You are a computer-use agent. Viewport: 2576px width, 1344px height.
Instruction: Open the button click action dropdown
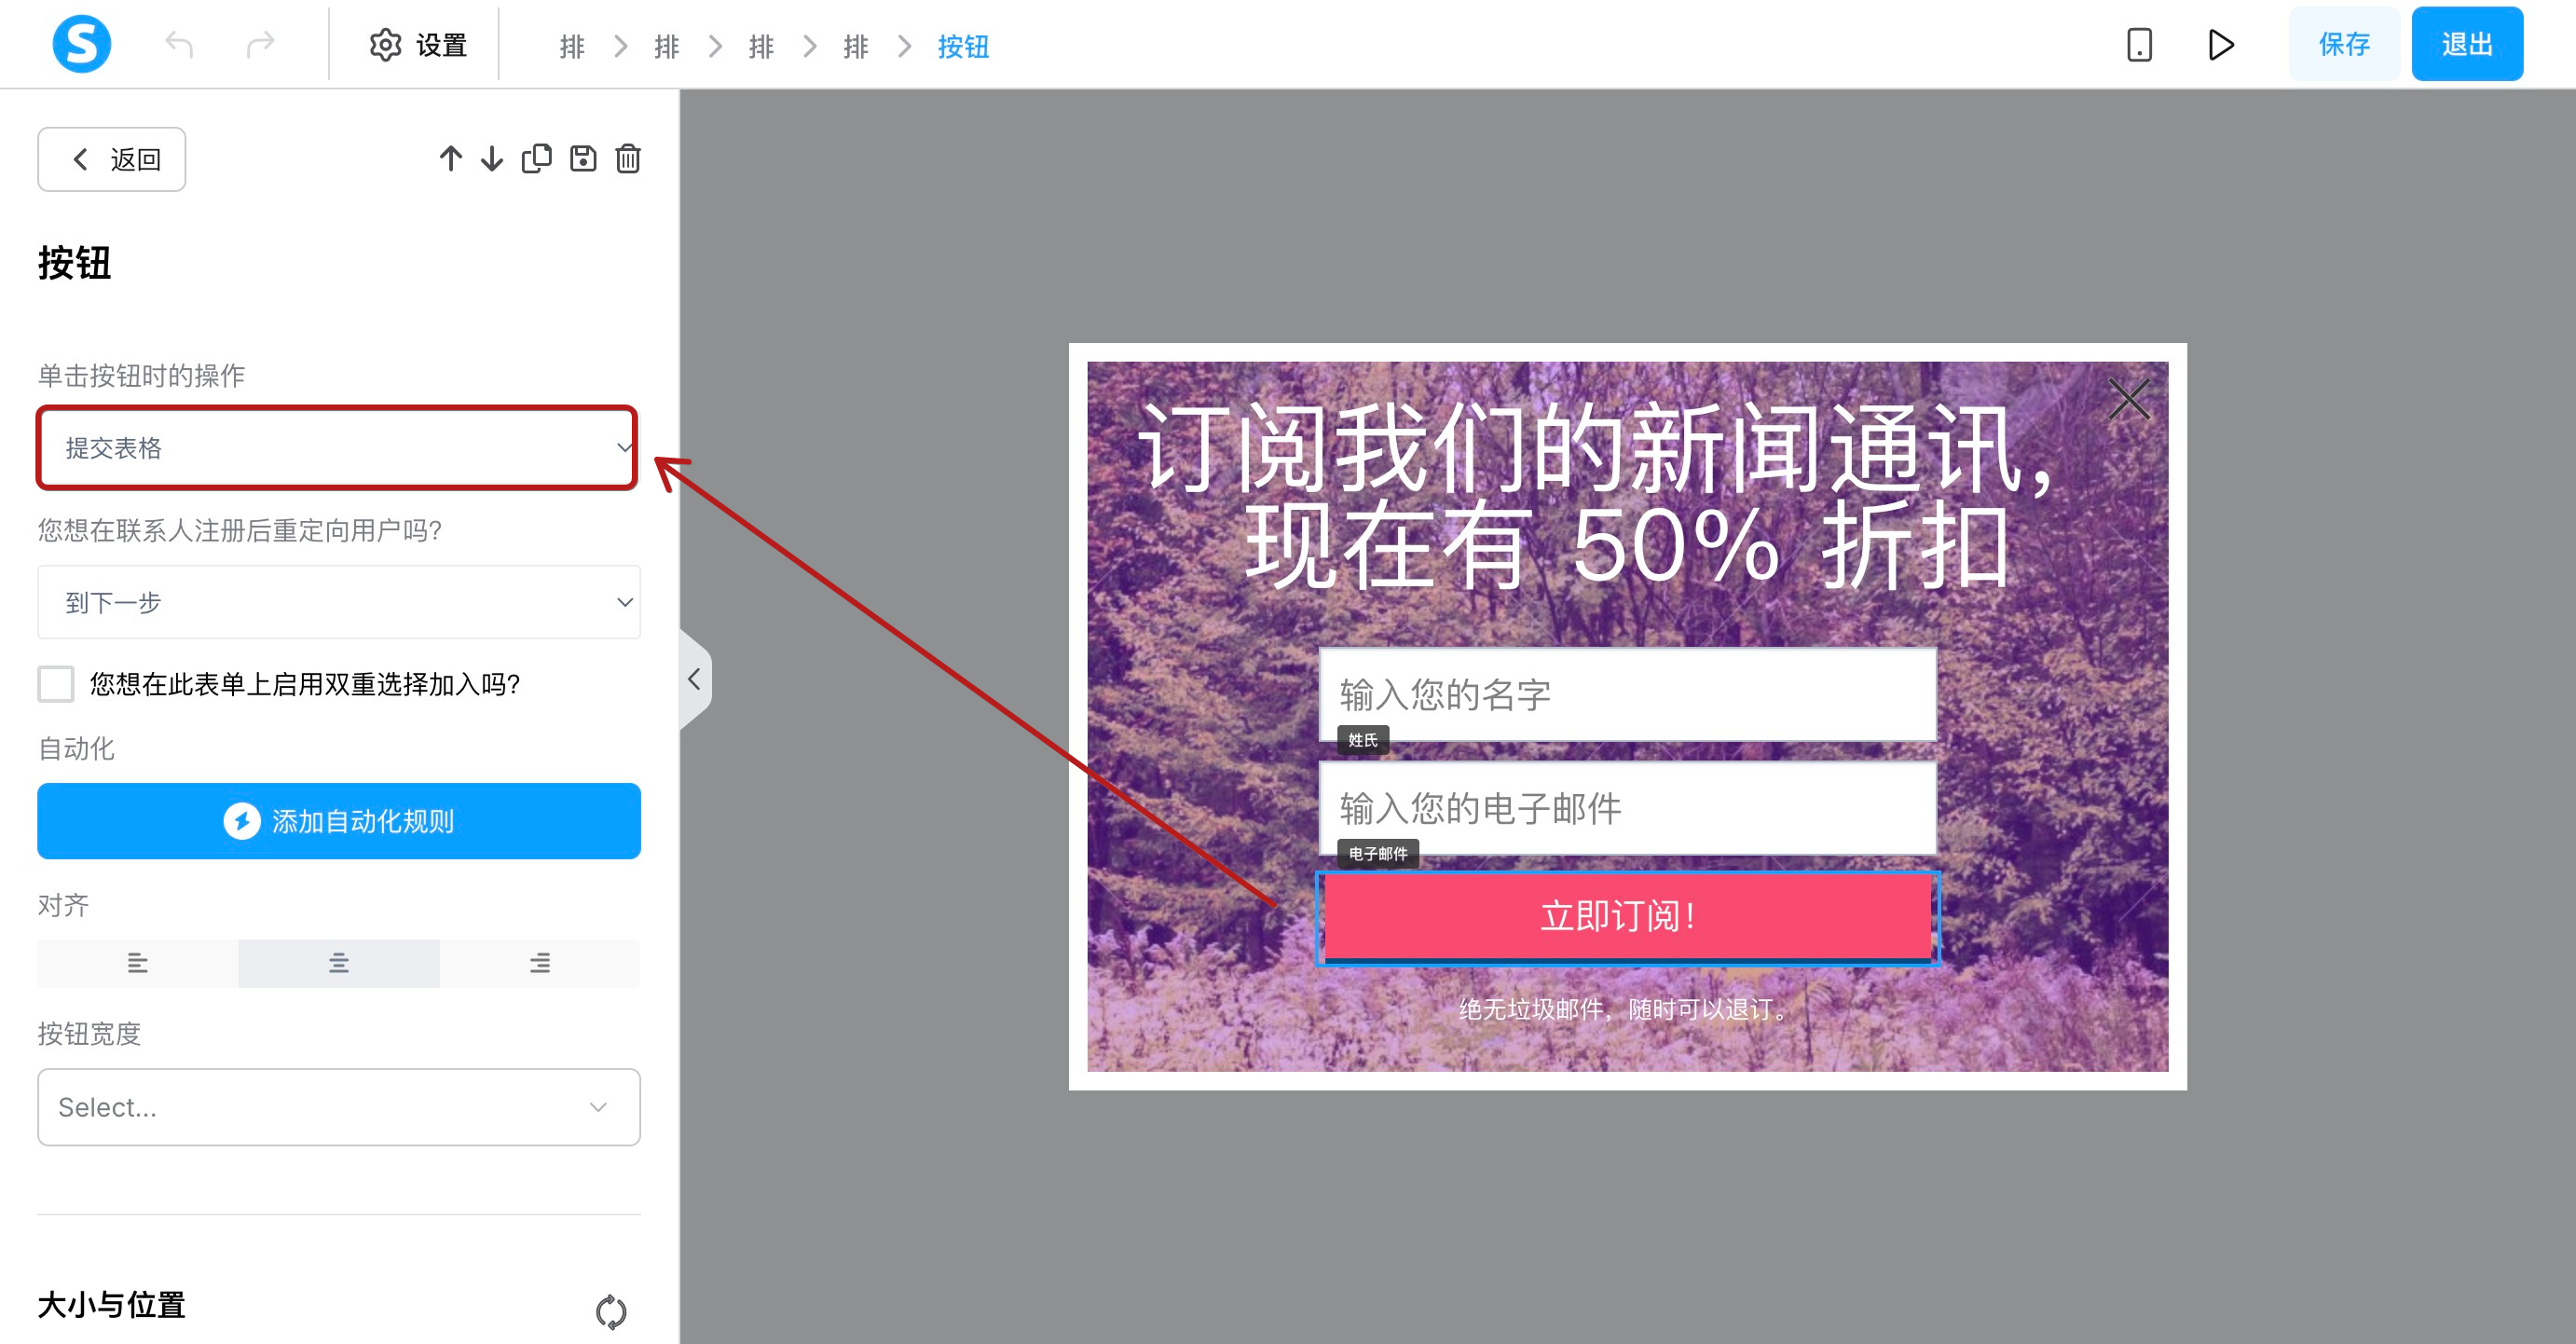(x=338, y=448)
